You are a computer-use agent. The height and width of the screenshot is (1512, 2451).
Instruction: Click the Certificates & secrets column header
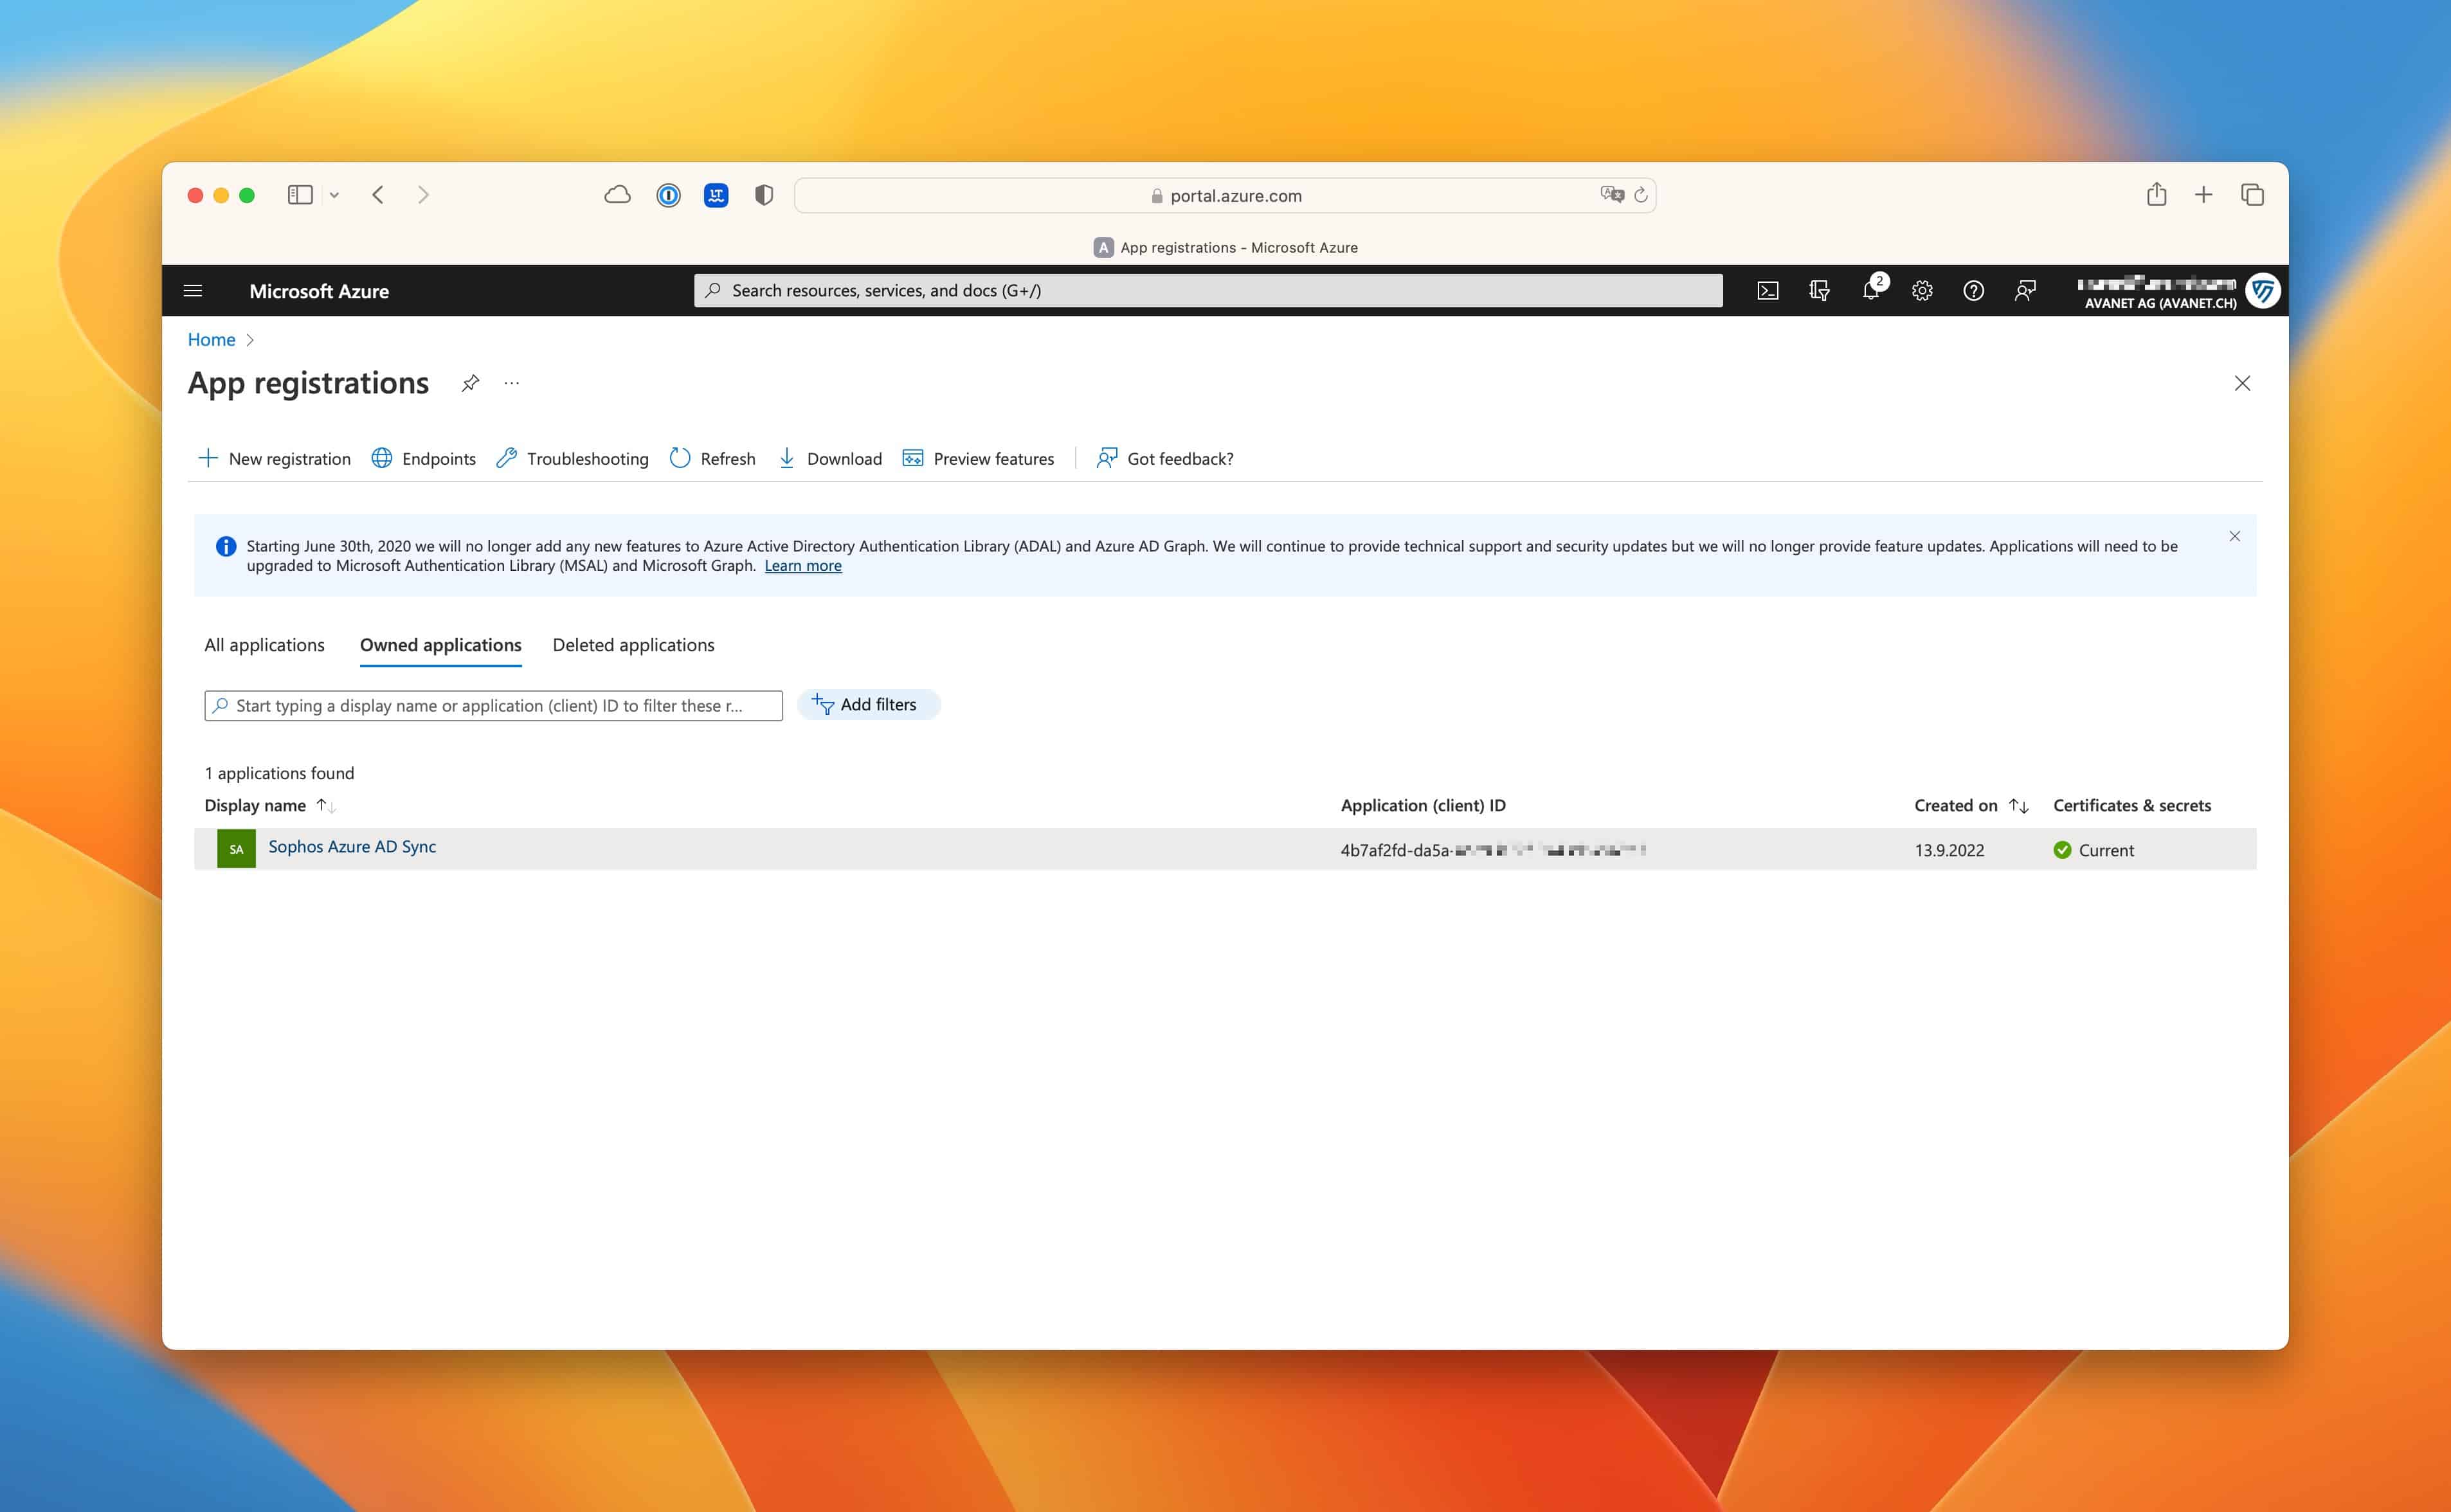click(x=2132, y=806)
